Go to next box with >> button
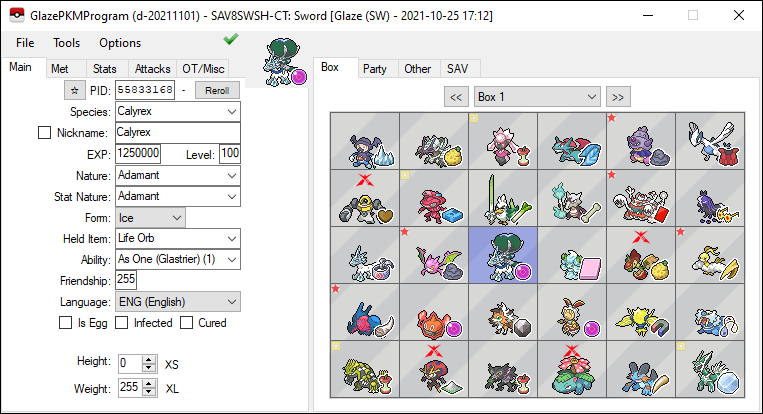The height and width of the screenshot is (414, 763). click(618, 97)
